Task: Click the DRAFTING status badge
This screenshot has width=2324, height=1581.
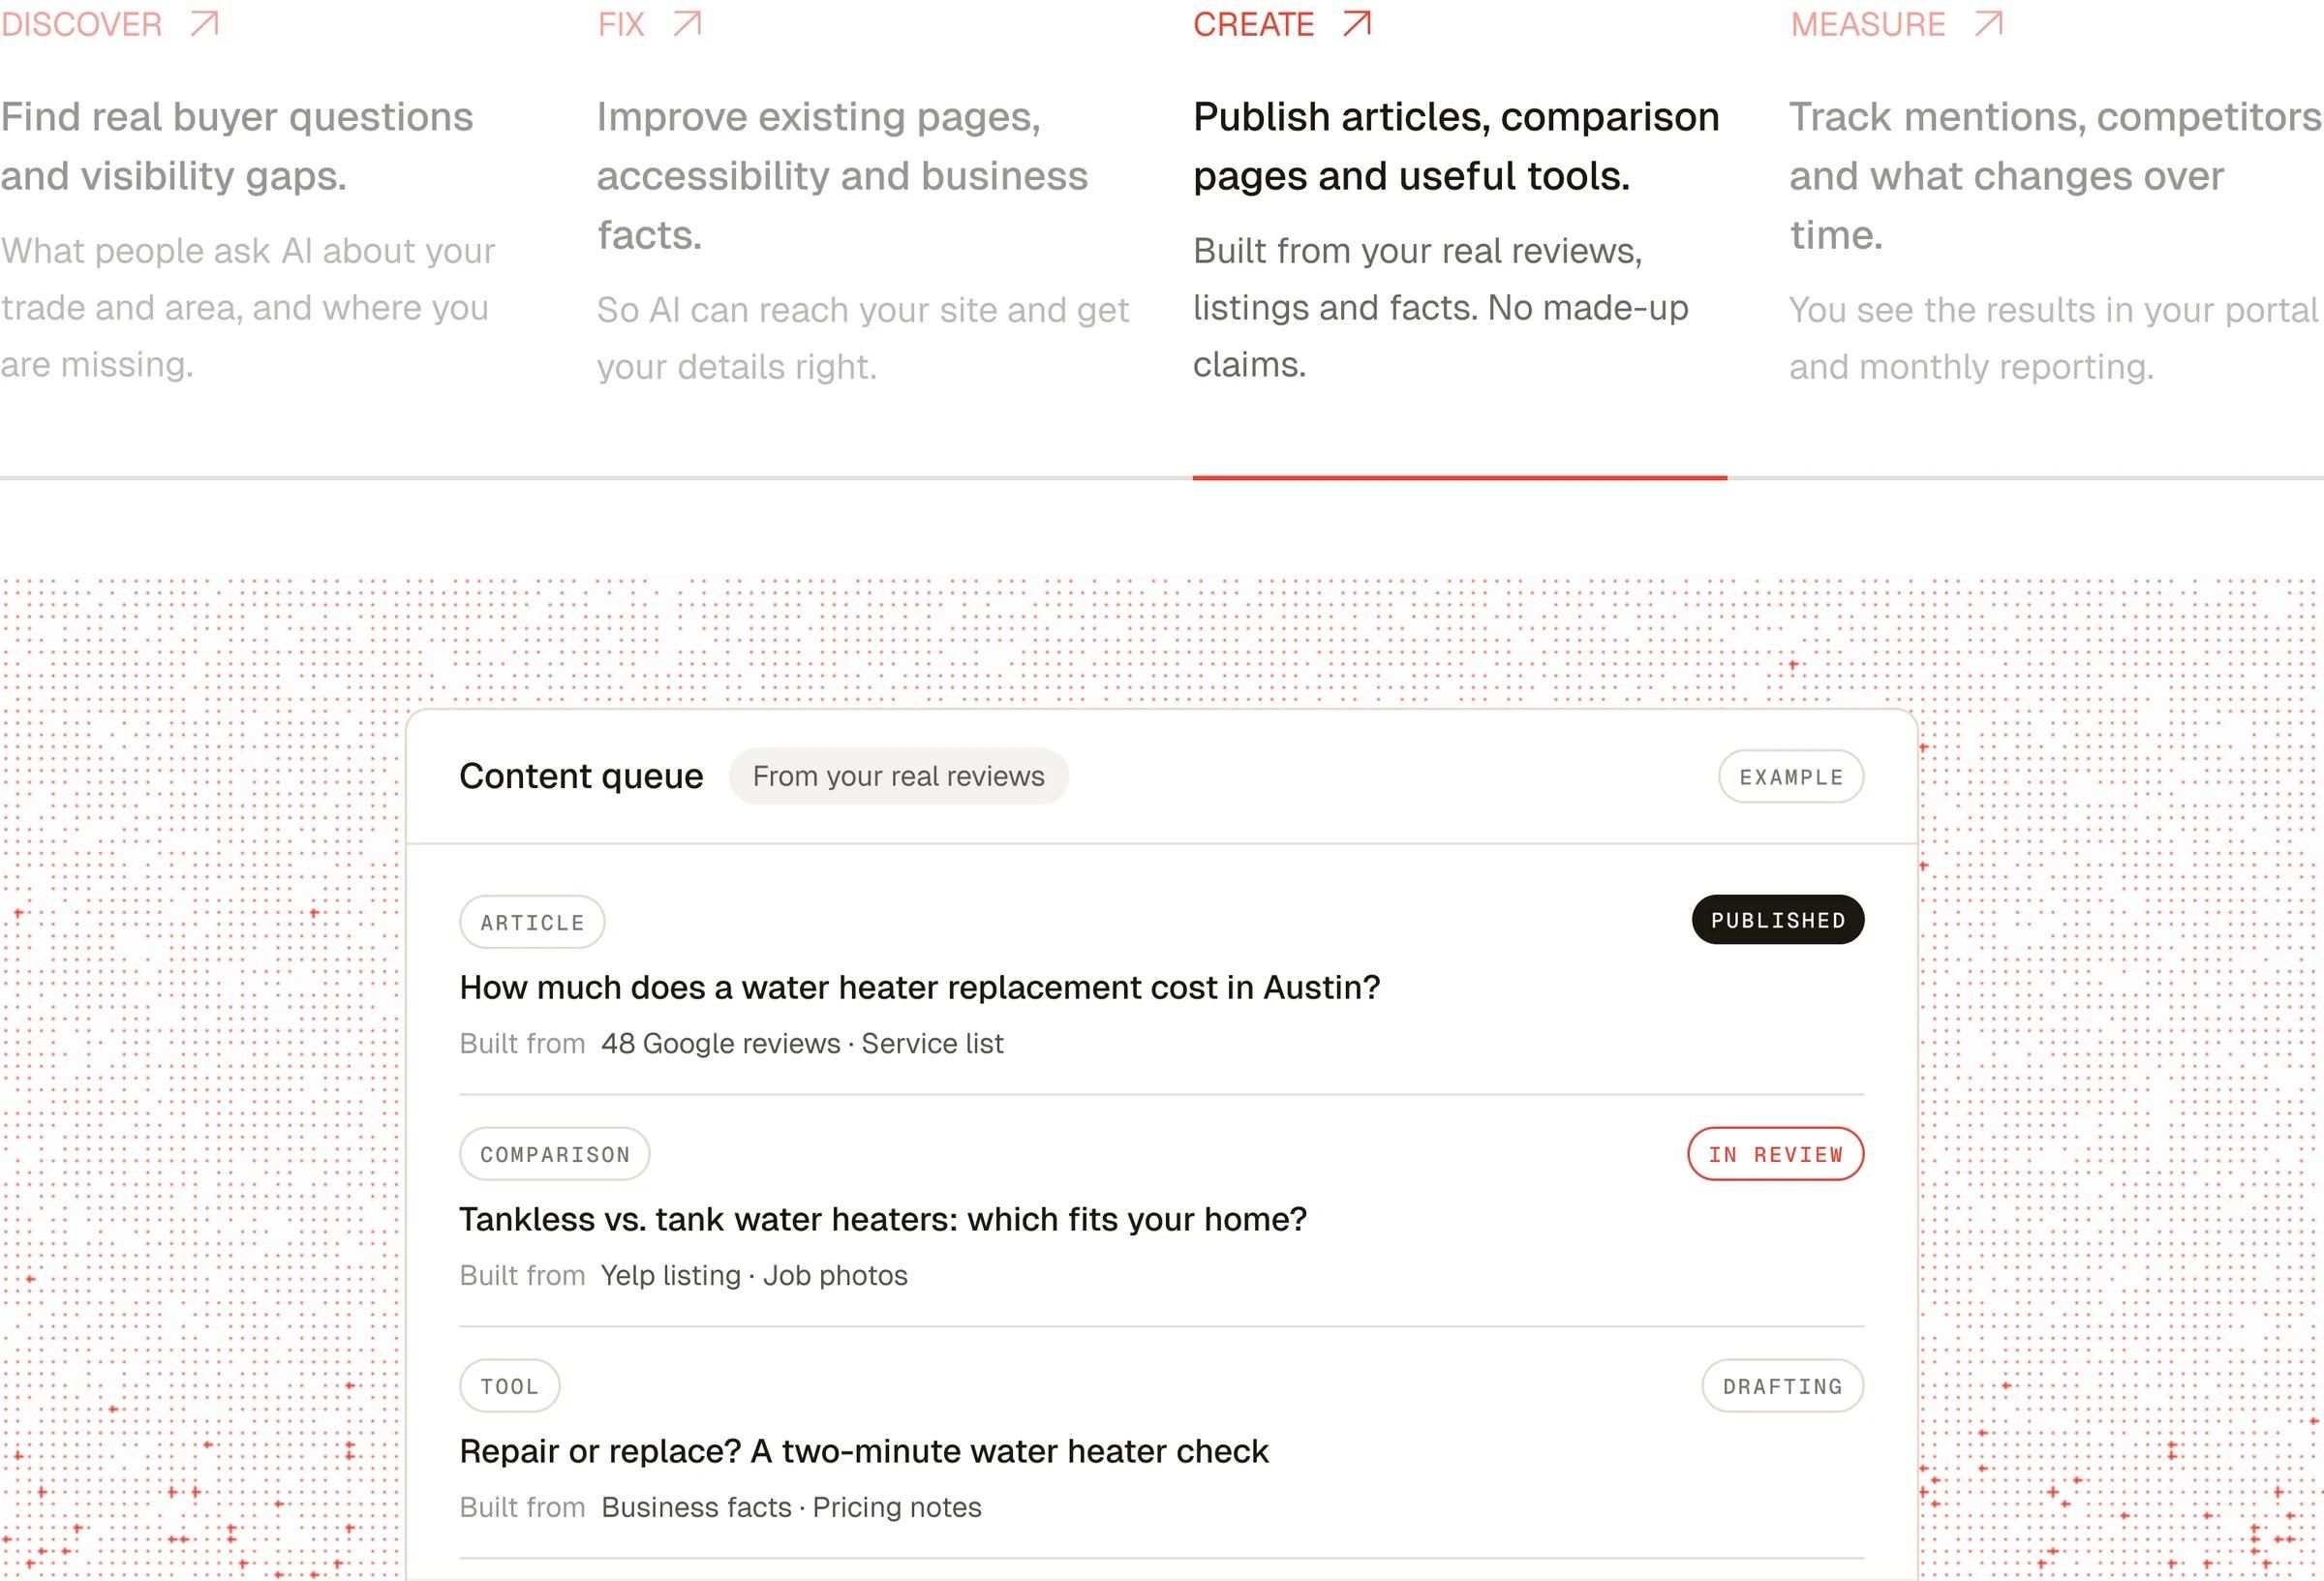Action: coord(1783,1386)
